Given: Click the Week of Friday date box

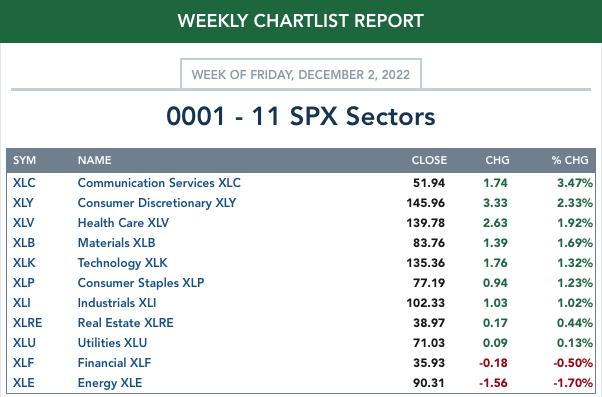Looking at the screenshot, I should (x=301, y=74).
